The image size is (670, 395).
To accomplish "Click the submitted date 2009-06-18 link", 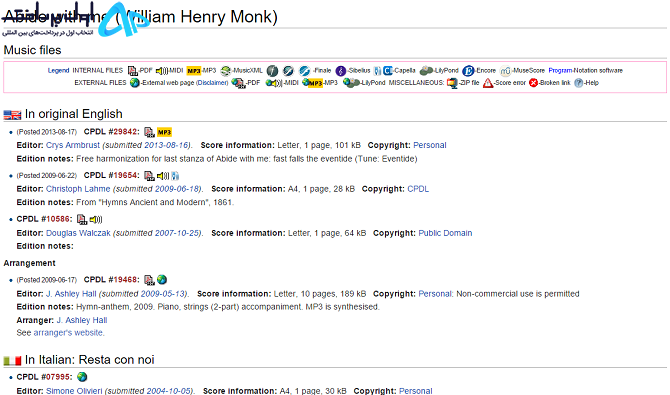I will point(177,189).
